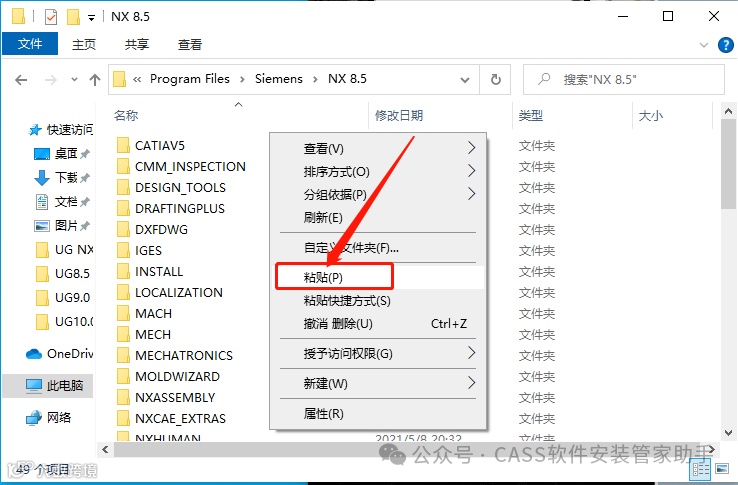Click NX 8.5 breadcrumb in address bar
Image resolution: width=738 pixels, height=485 pixels.
pos(347,79)
